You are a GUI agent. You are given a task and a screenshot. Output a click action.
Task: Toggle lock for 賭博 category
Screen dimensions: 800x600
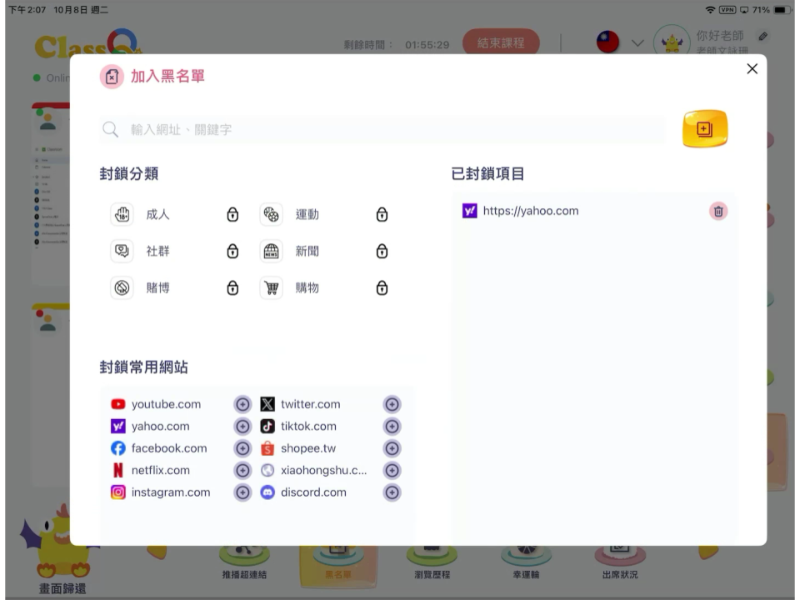point(232,288)
